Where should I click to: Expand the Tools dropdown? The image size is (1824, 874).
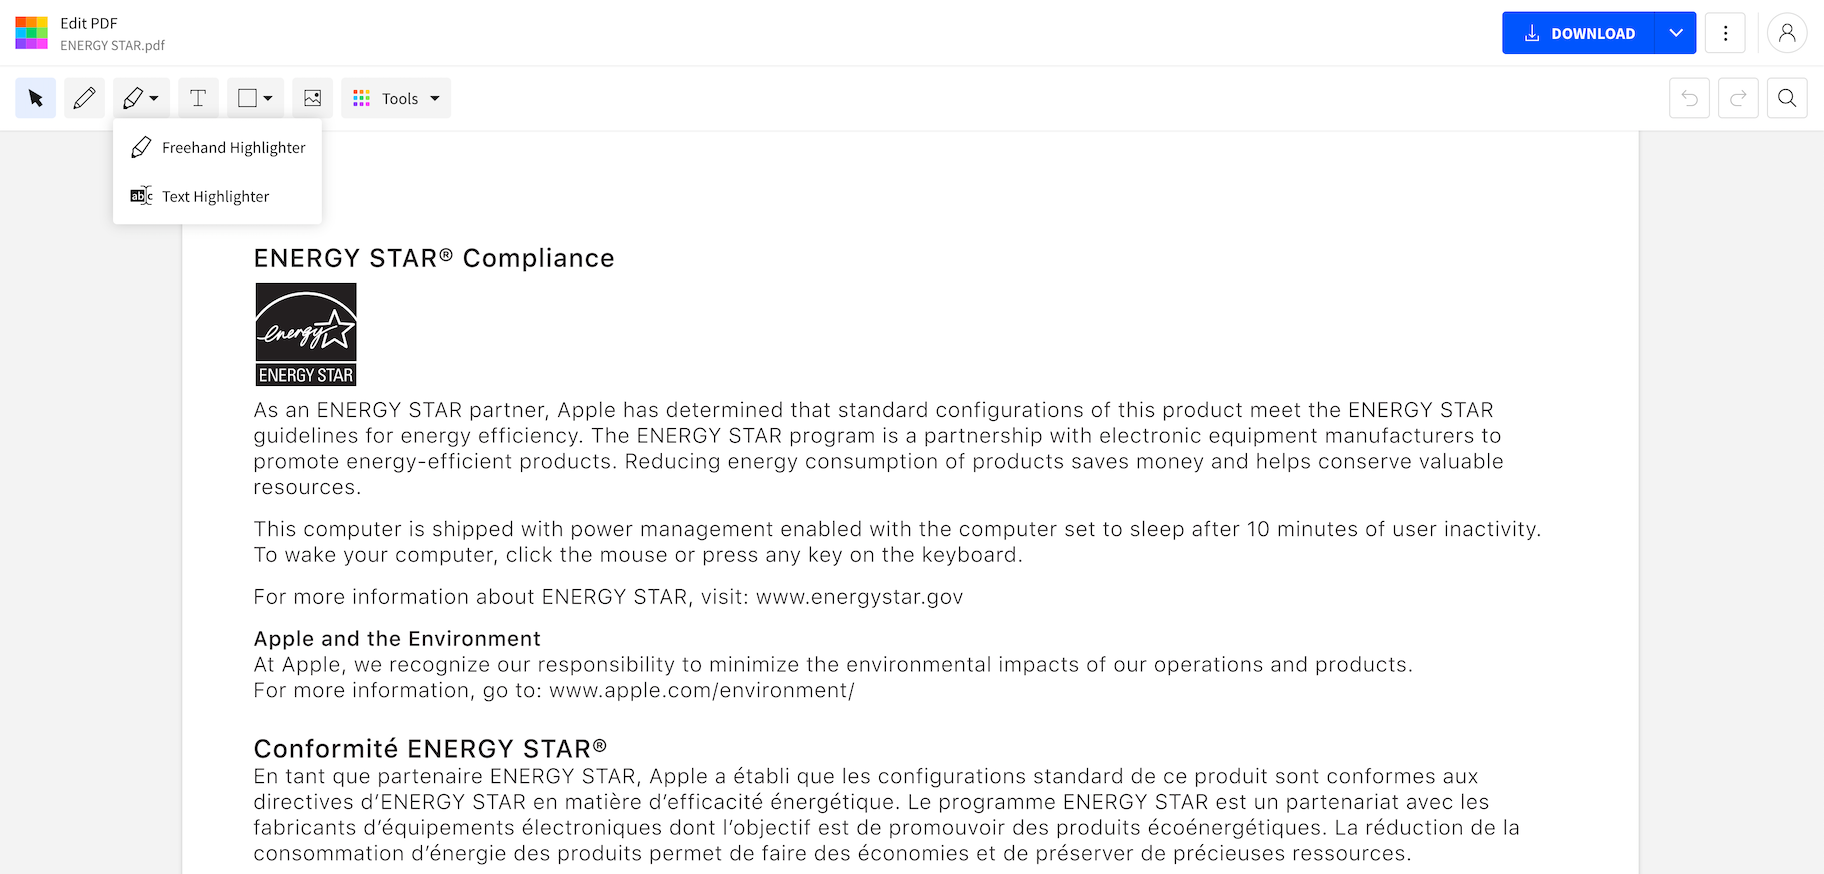(x=397, y=98)
